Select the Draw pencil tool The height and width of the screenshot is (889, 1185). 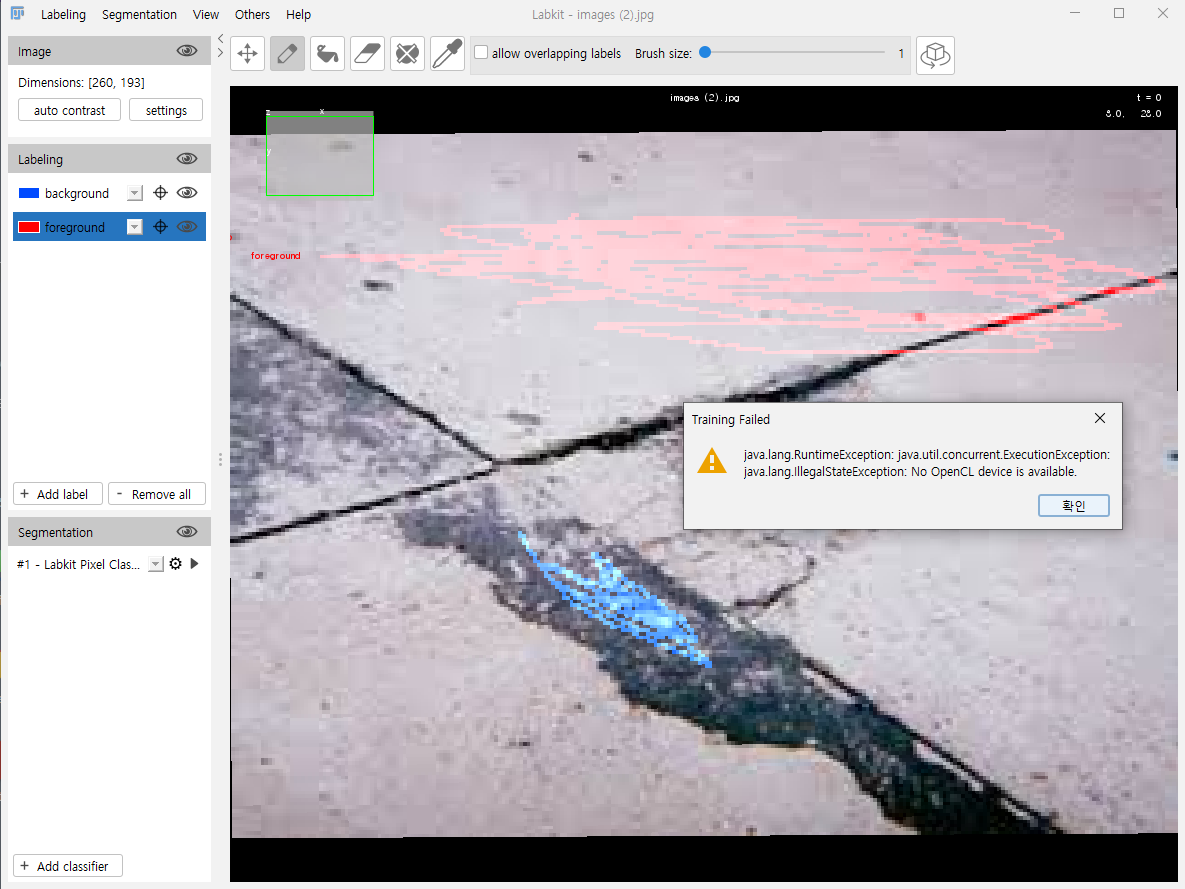(x=287, y=53)
